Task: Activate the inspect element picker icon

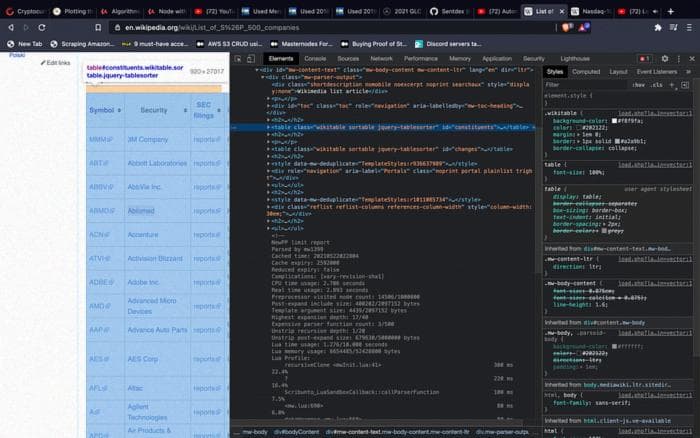Action: click(x=238, y=58)
